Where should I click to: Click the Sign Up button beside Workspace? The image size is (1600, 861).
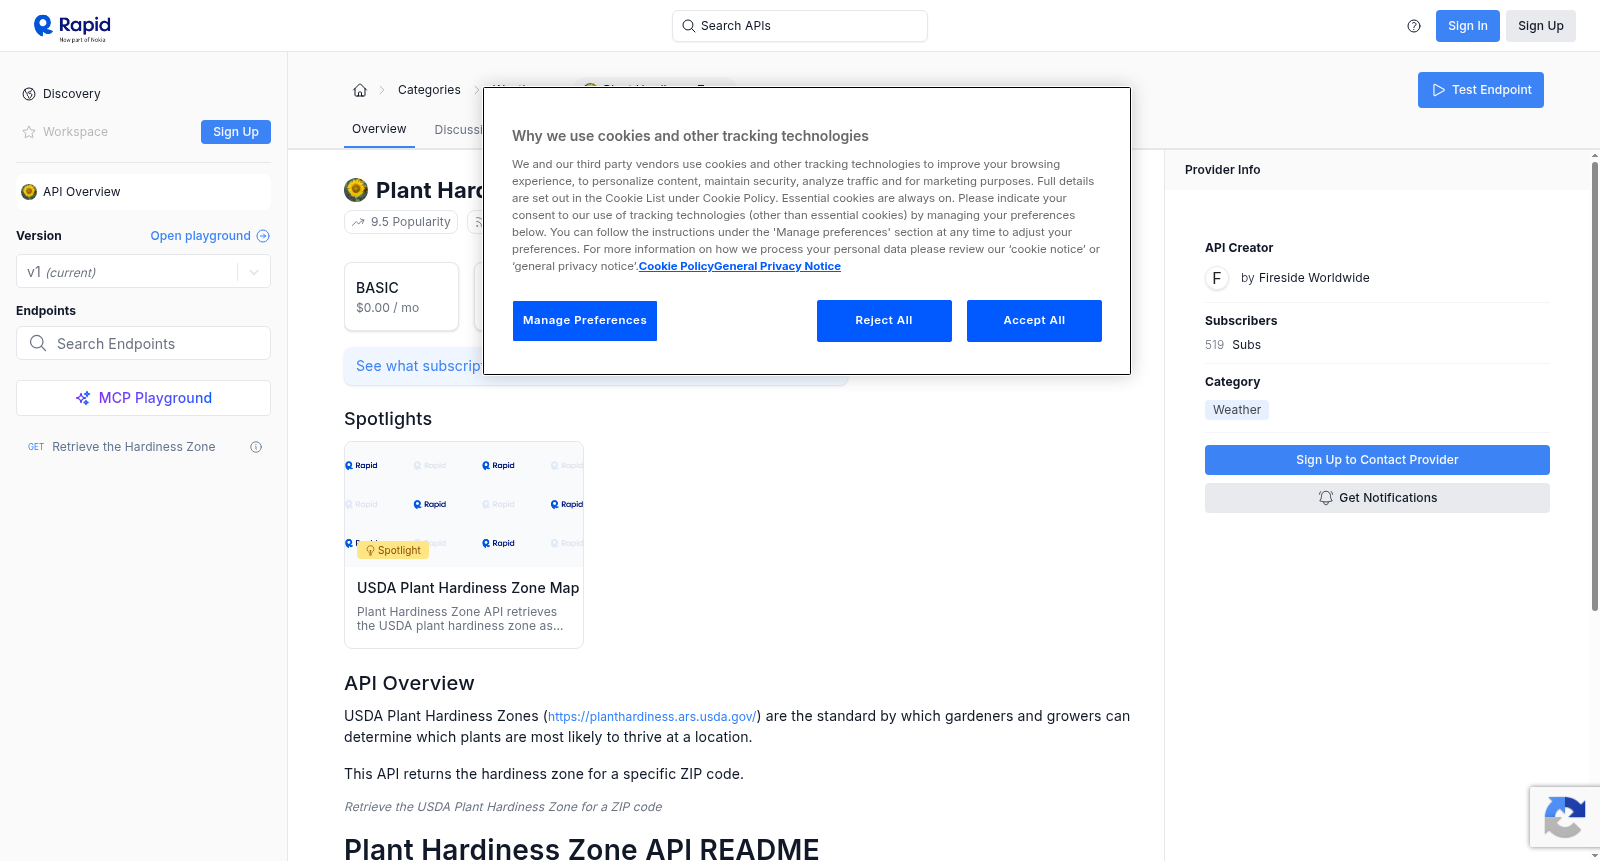(236, 132)
